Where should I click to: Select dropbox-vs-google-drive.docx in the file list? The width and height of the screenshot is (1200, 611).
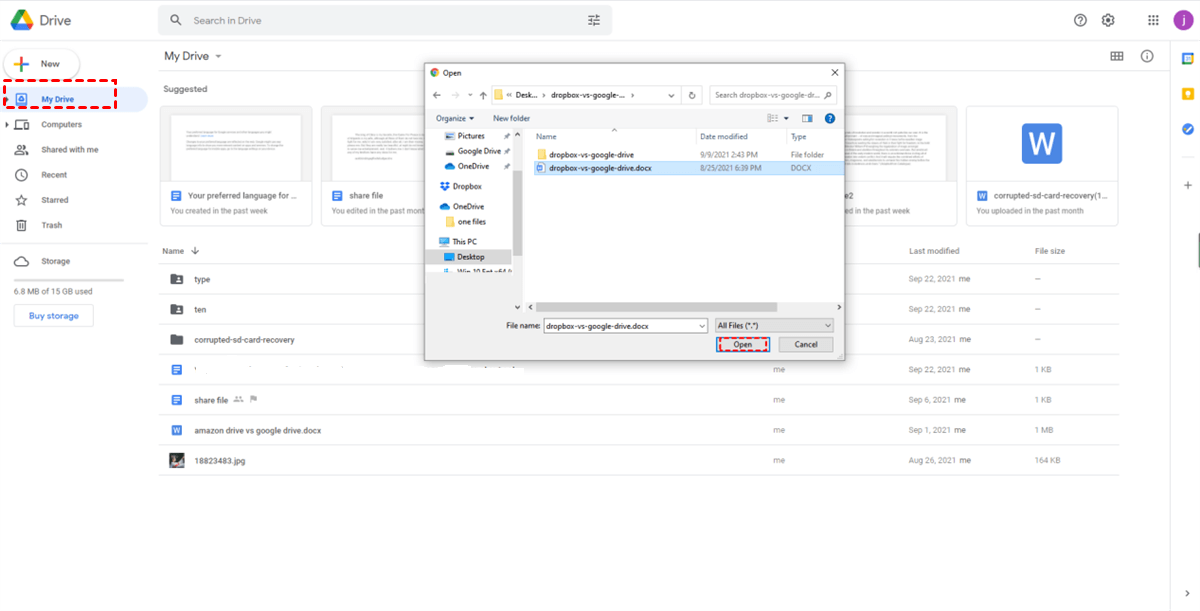pyautogui.click(x=600, y=168)
